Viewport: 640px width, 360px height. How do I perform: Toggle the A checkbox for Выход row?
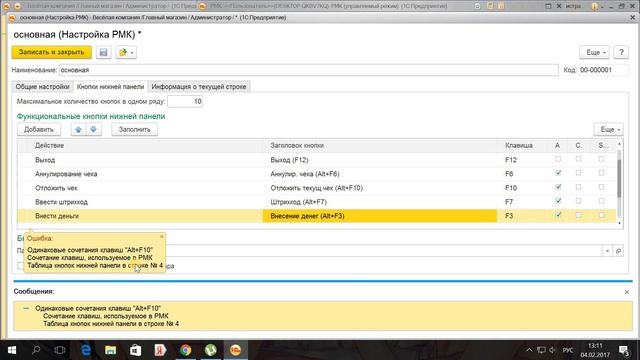(558, 159)
